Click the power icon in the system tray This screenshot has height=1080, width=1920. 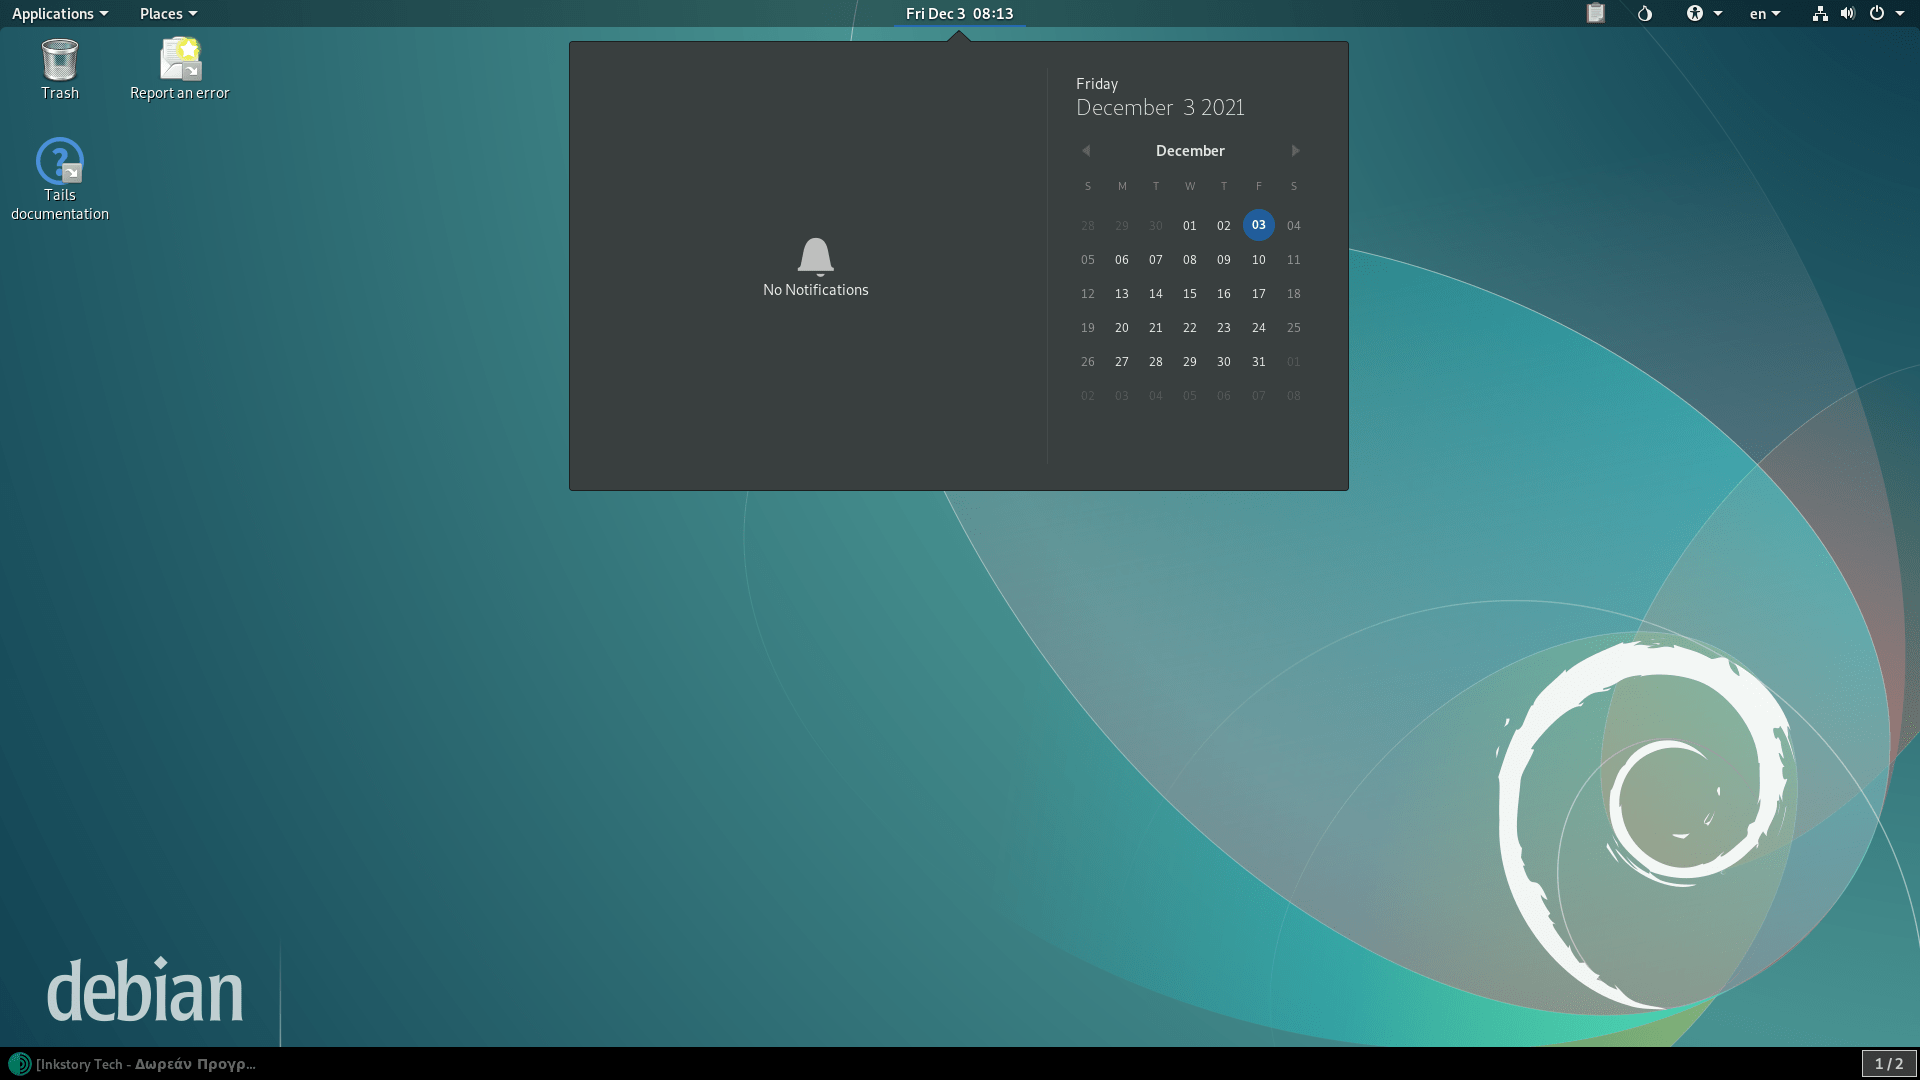[x=1877, y=14]
